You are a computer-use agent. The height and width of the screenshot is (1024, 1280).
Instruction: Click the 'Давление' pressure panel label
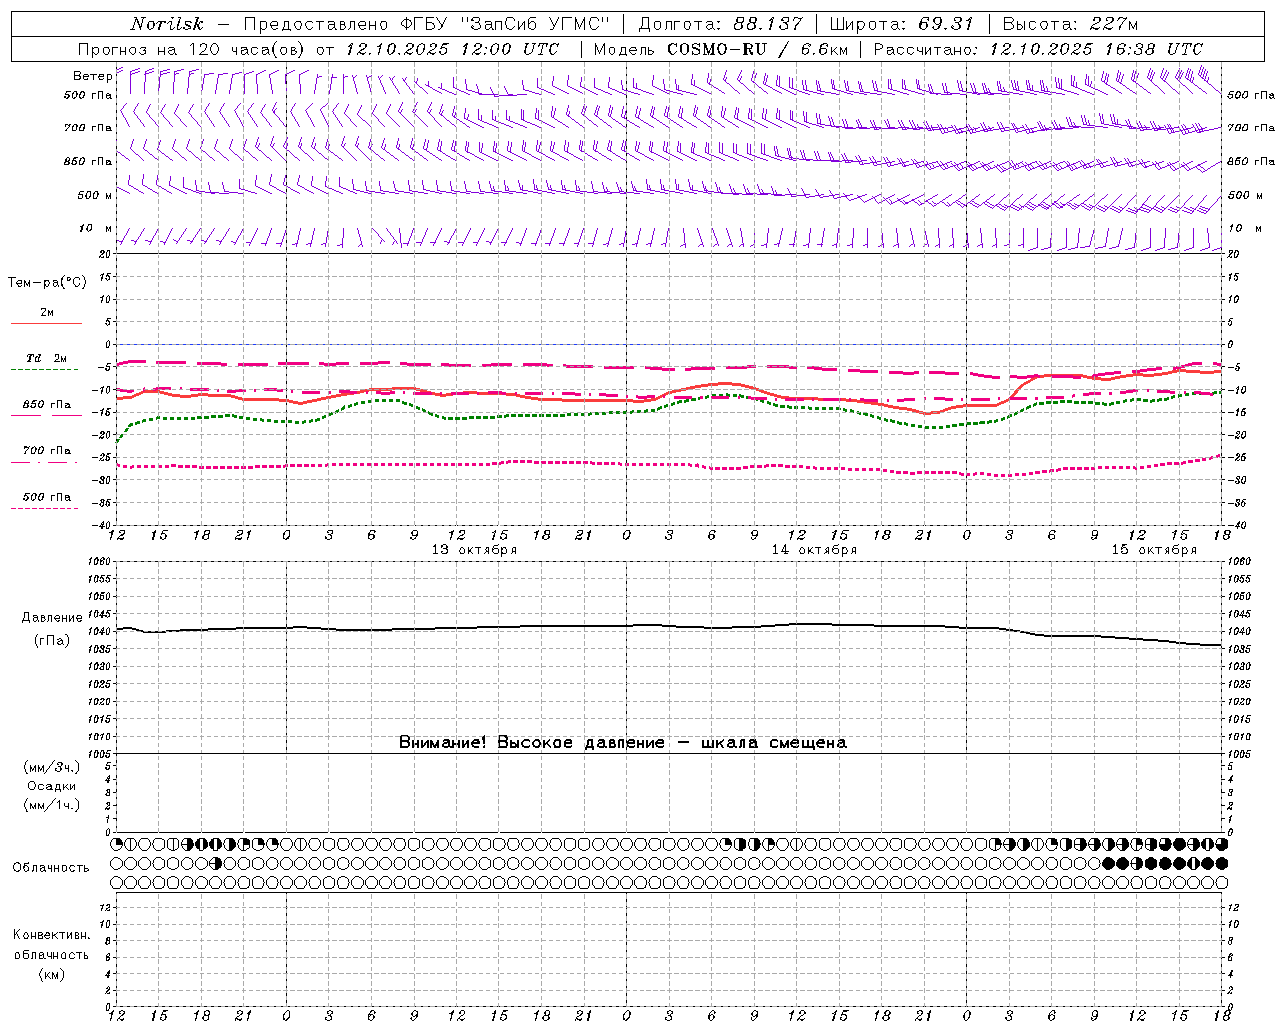(x=52, y=618)
